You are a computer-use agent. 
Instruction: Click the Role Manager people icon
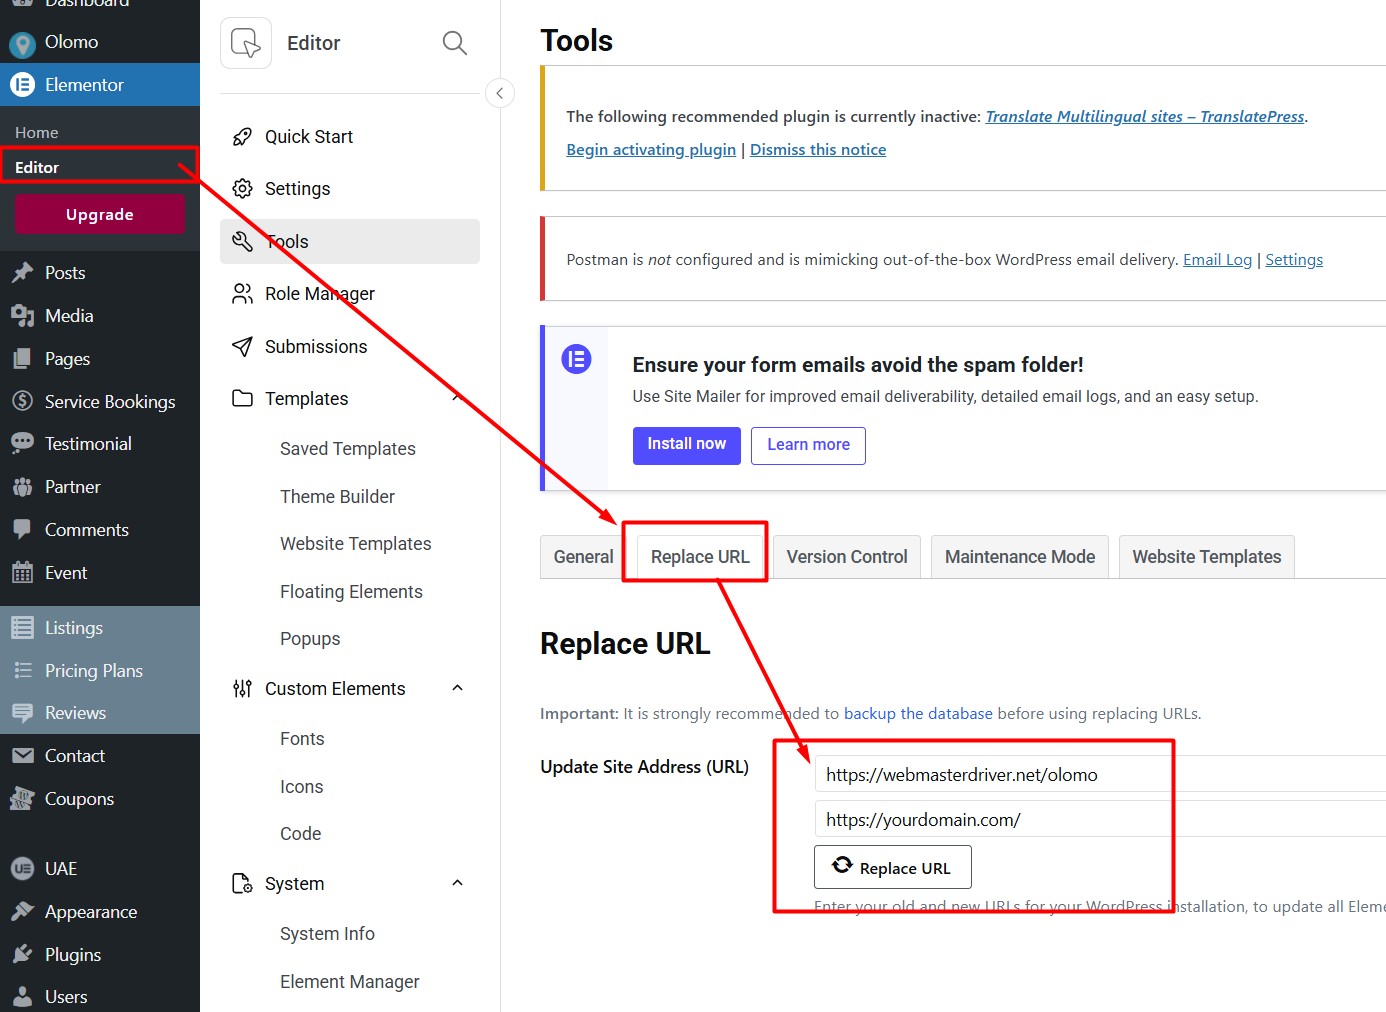242,294
